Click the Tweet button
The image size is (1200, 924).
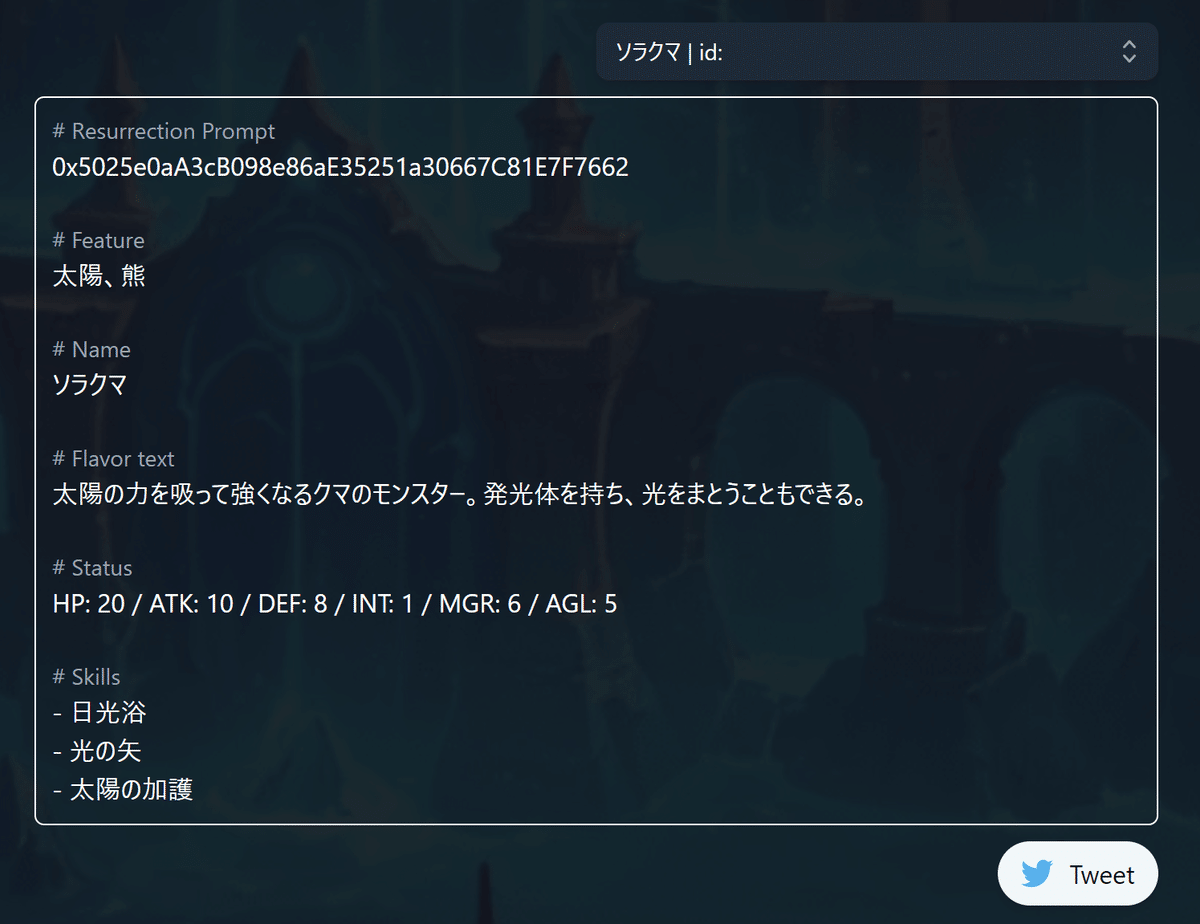coord(1078,874)
